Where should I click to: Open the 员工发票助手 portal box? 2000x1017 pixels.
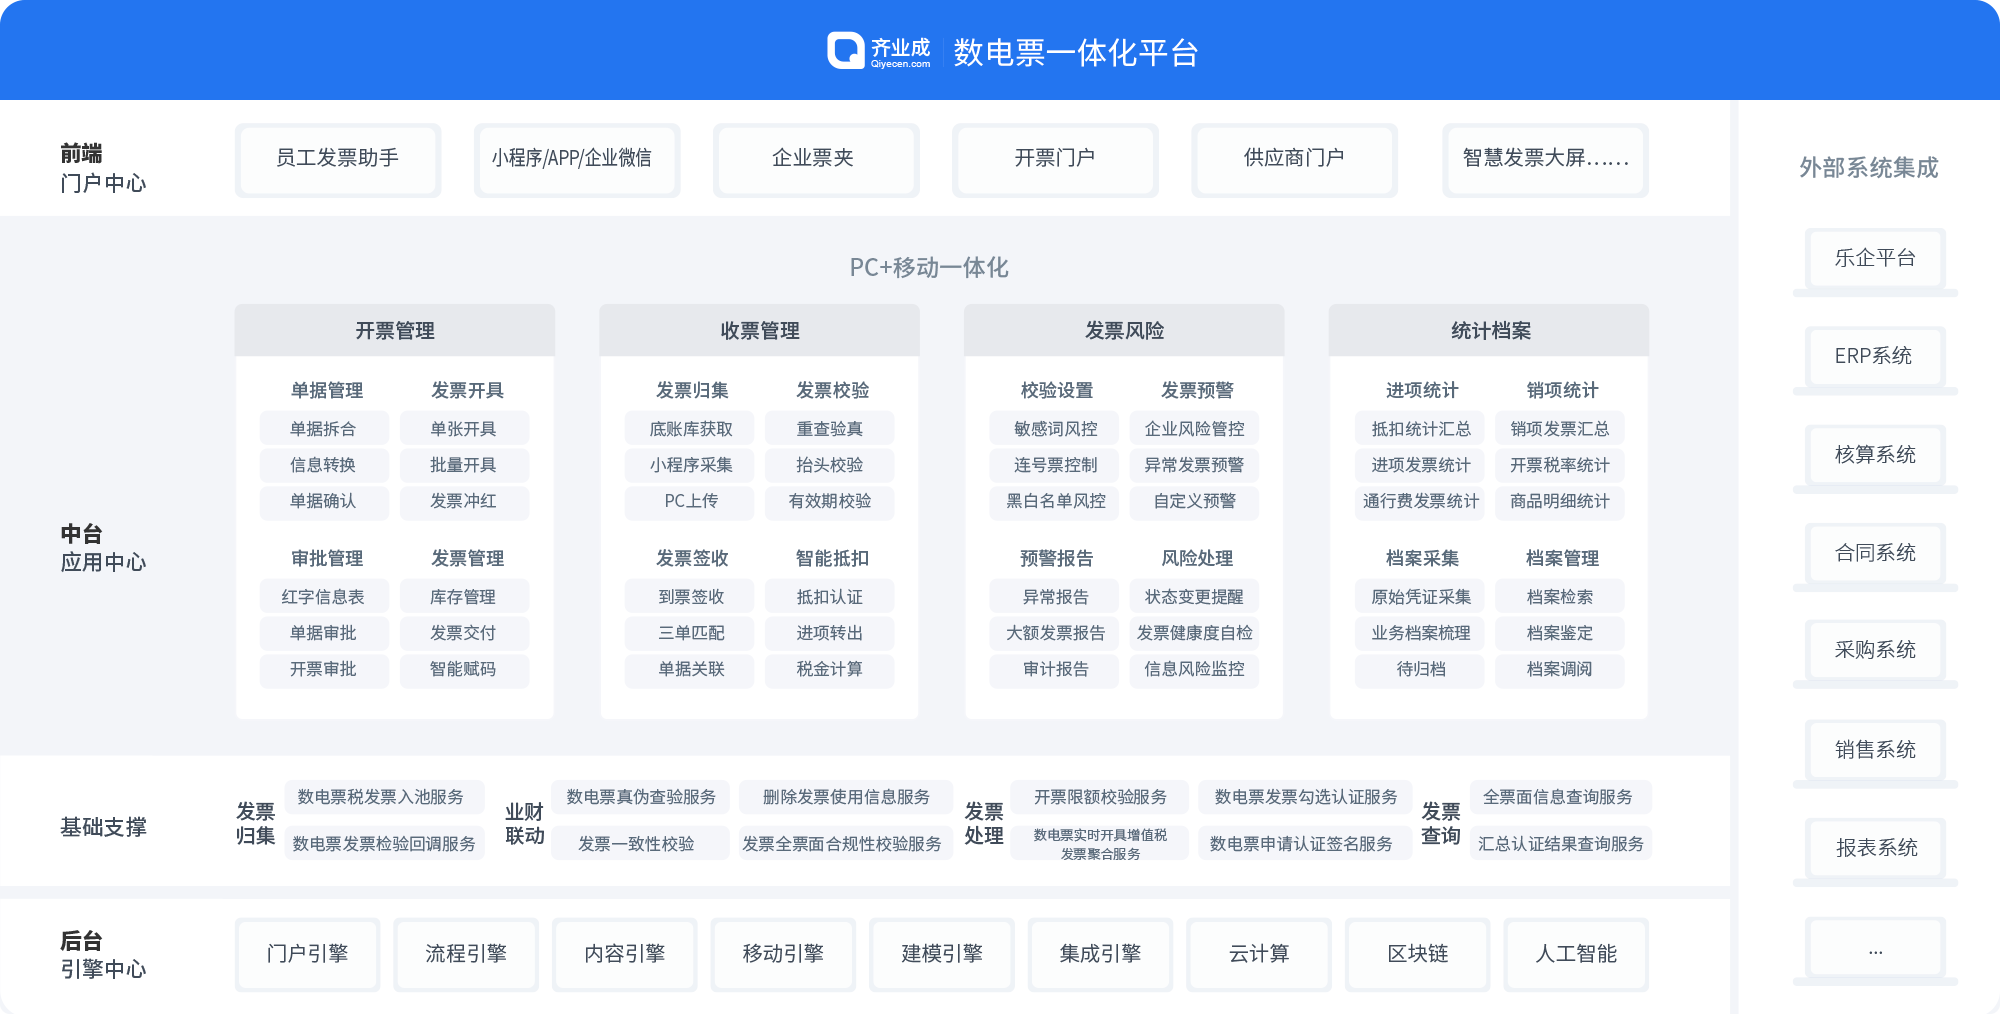(x=337, y=159)
